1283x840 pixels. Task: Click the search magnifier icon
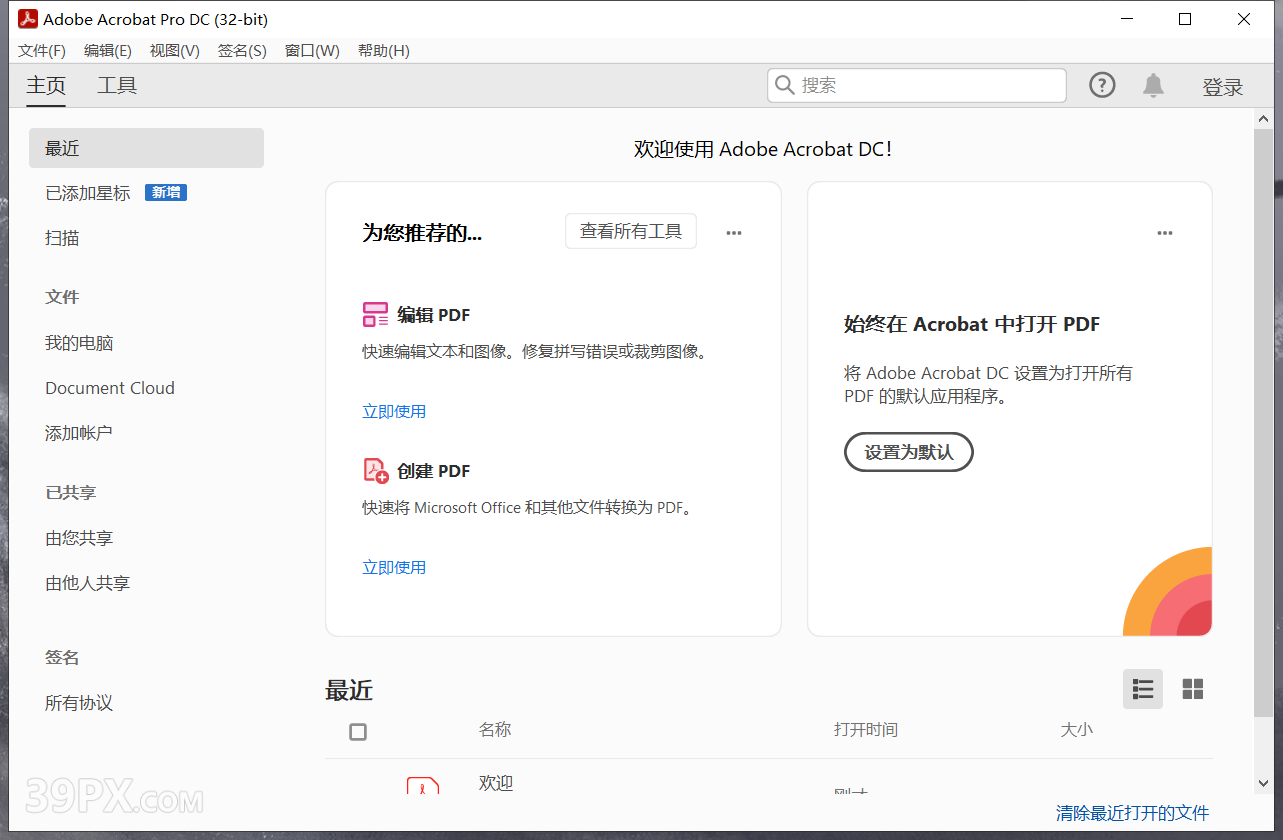click(785, 86)
